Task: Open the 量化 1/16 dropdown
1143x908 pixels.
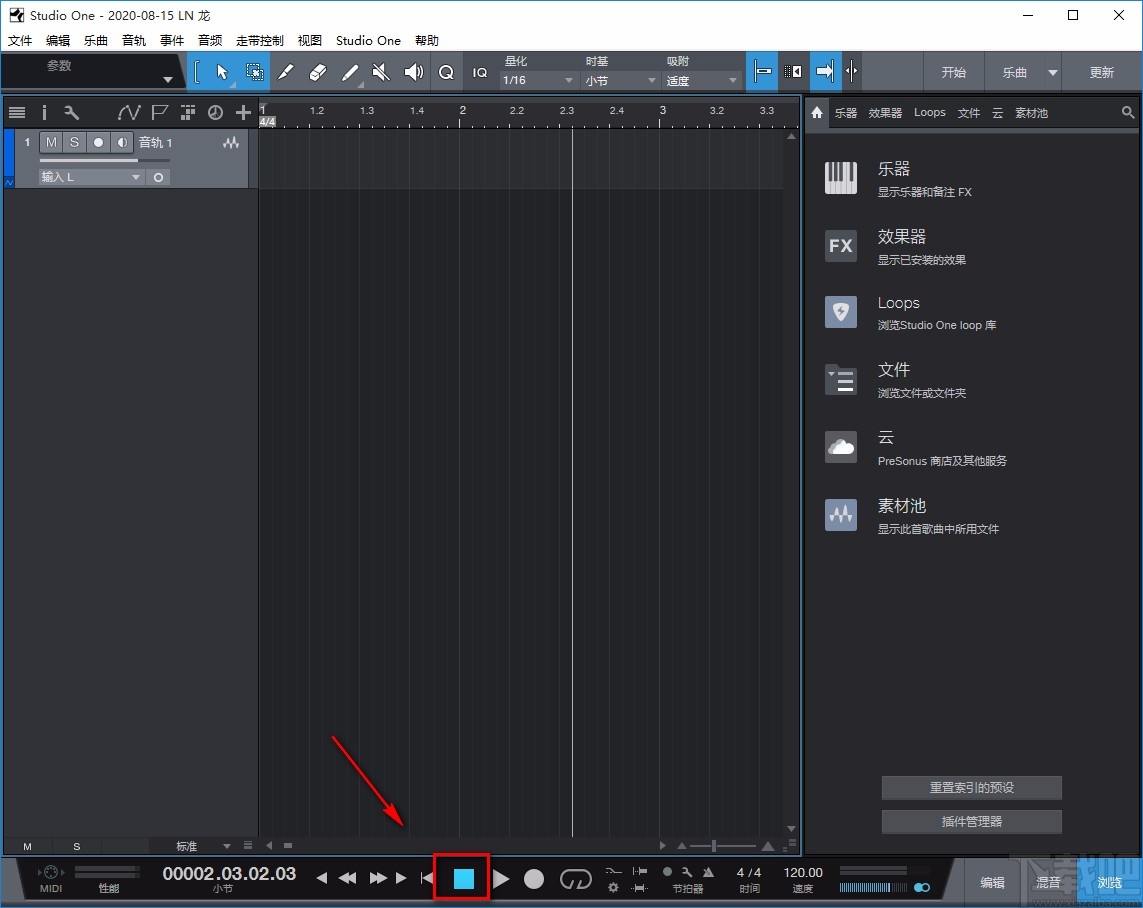Action: pyautogui.click(x=537, y=80)
